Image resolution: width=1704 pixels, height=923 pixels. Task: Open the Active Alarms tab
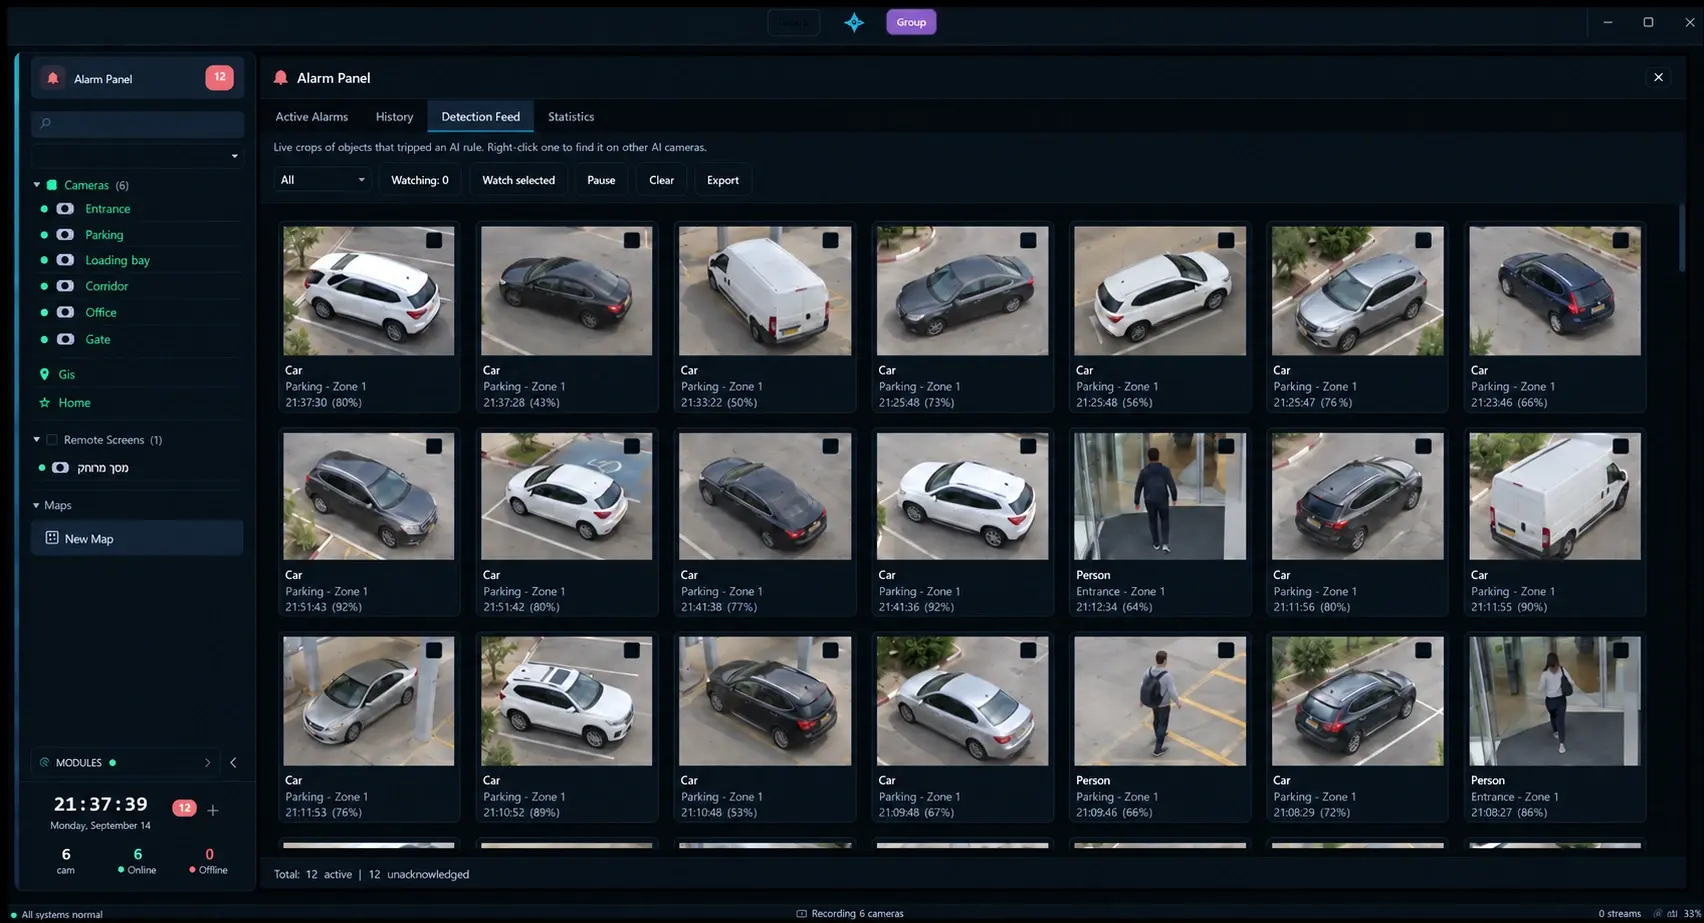pos(312,117)
